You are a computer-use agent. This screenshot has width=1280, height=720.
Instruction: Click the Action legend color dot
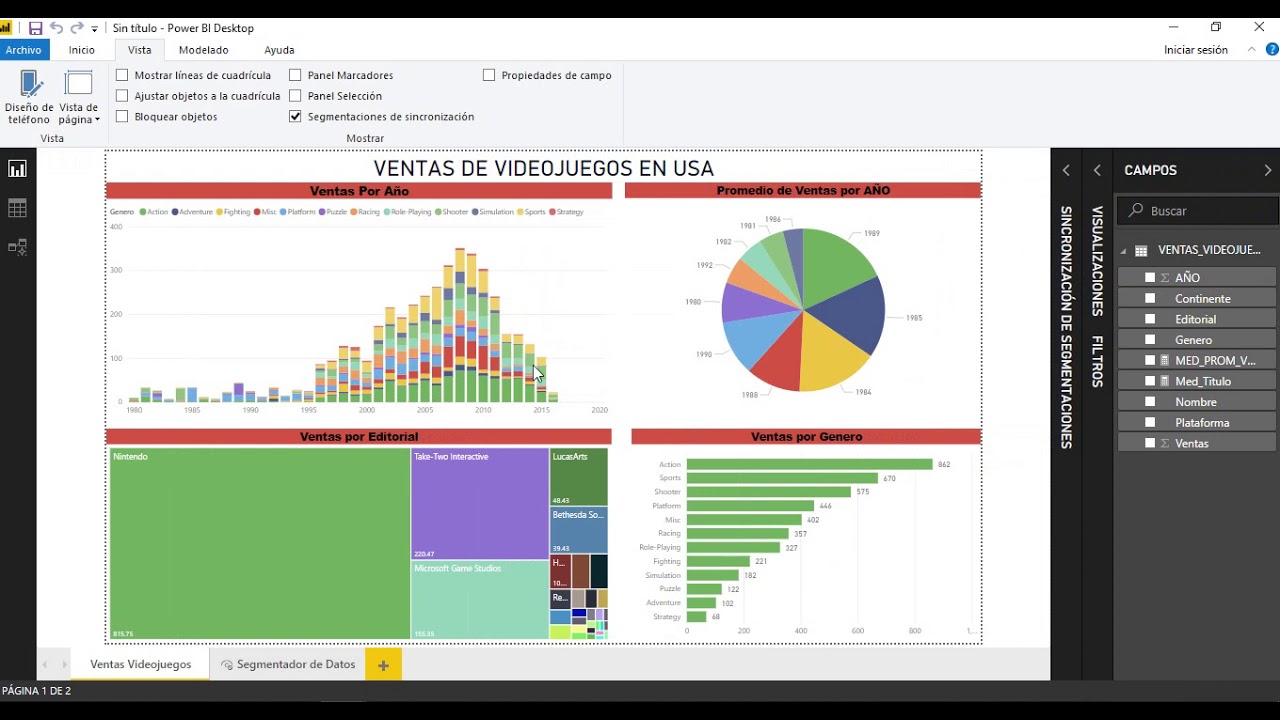point(143,212)
